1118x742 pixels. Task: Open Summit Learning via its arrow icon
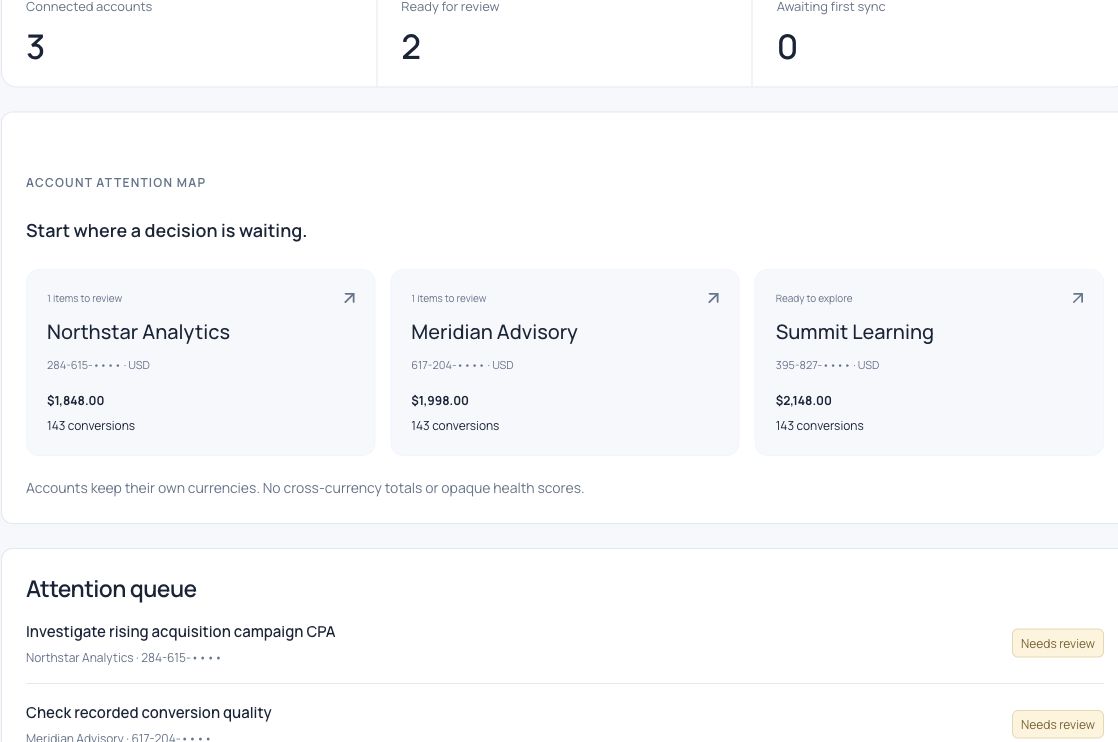pos(1077,298)
